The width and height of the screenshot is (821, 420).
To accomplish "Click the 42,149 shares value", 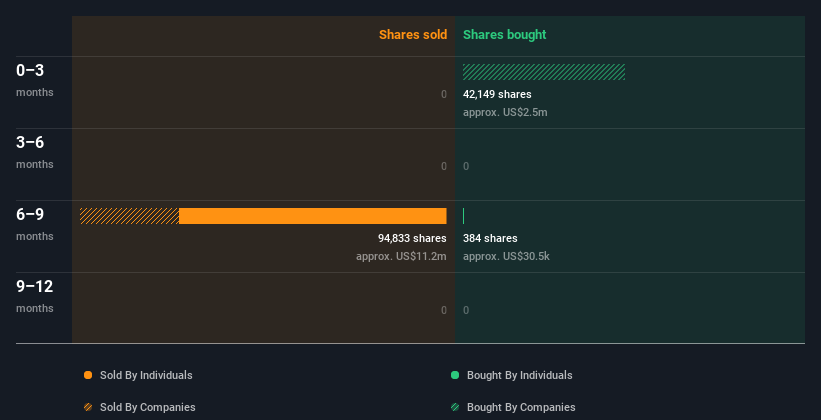I will coord(497,94).
